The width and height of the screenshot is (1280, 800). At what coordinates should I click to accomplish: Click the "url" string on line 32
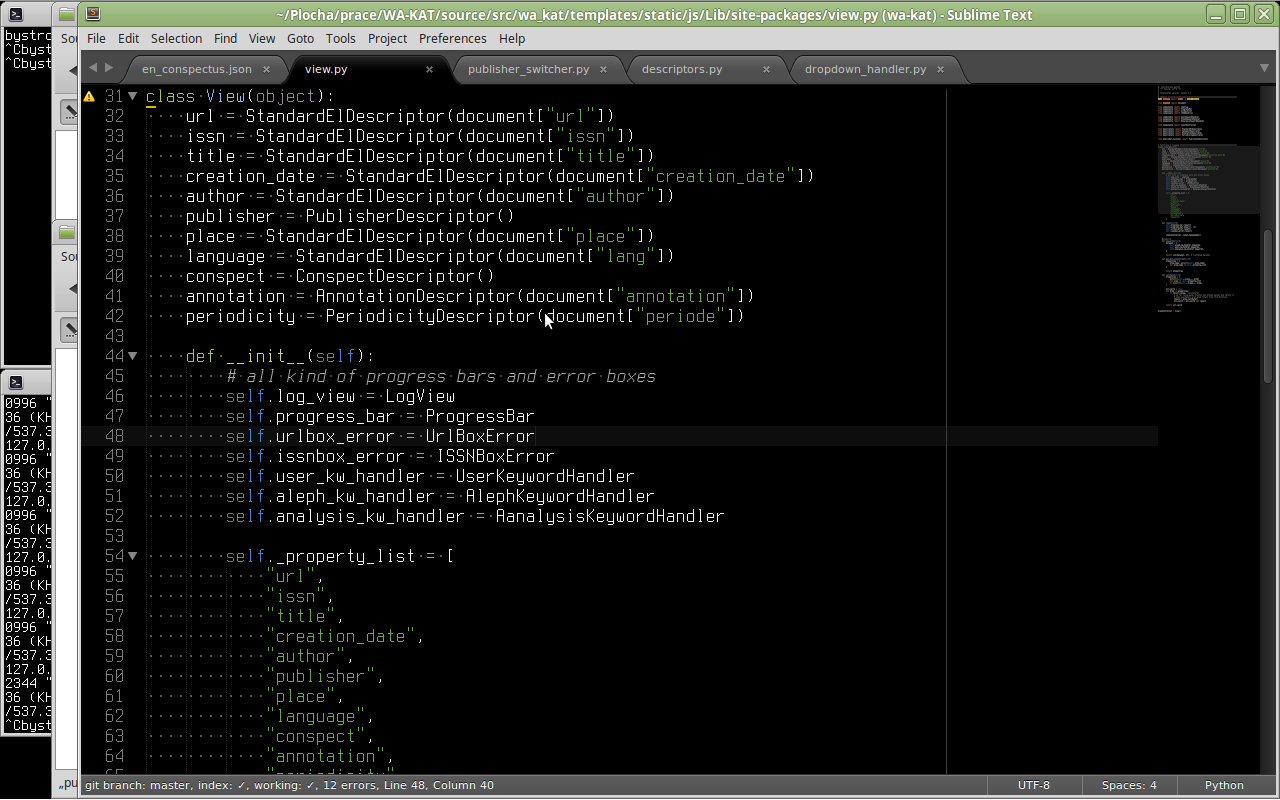570,116
